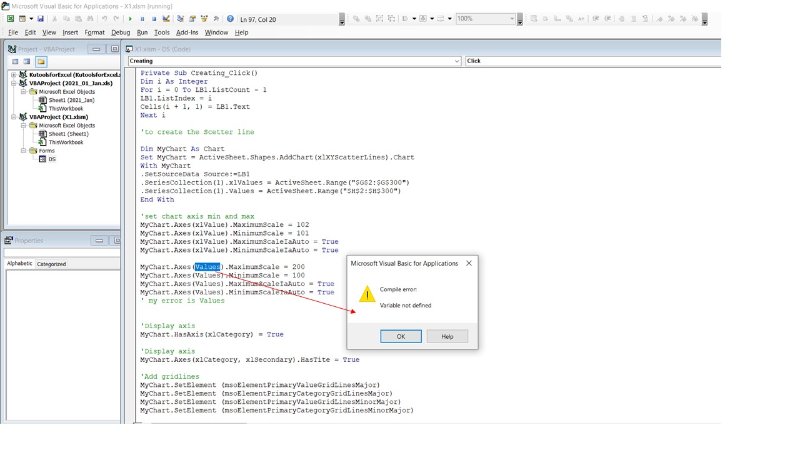Open the Creating object dropdown

[456, 60]
